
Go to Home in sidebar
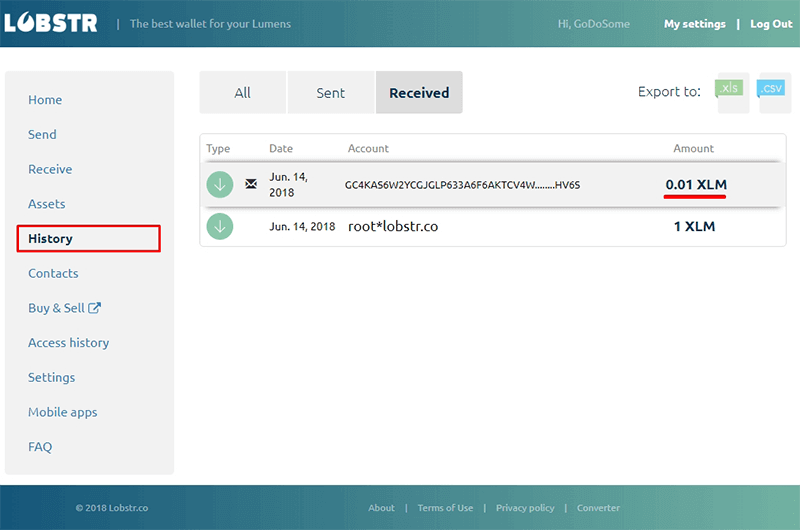[x=45, y=100]
